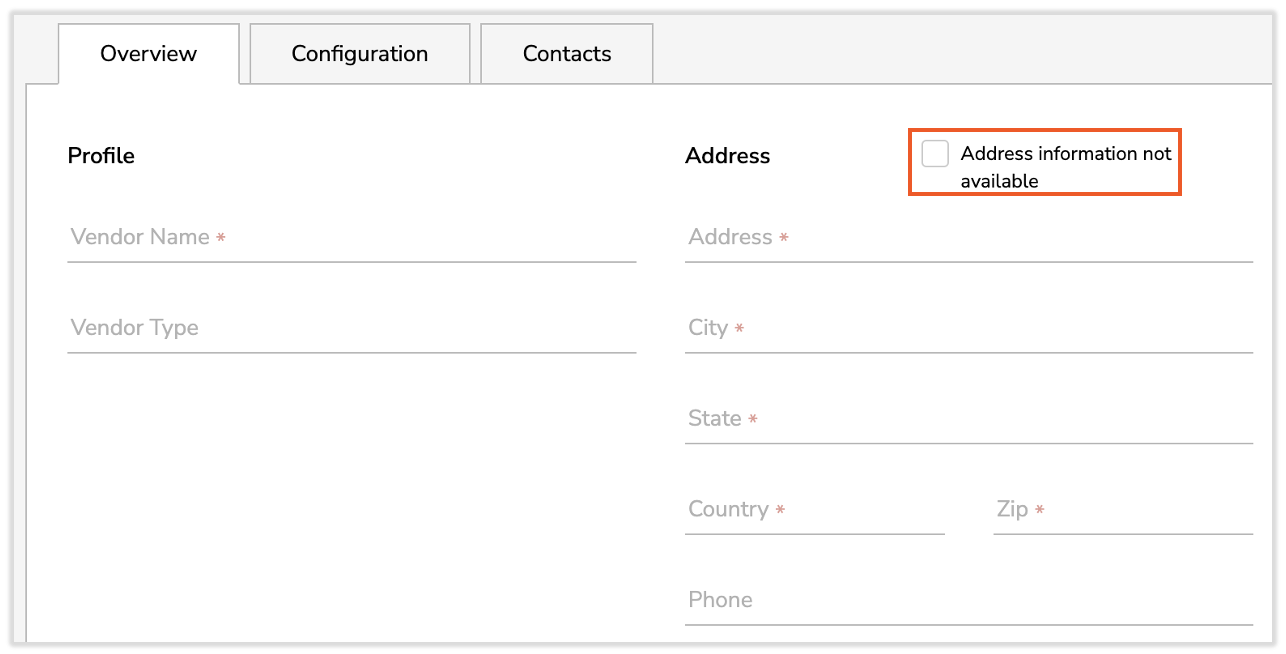Click the label 'Address information not available'
This screenshot has height=654, width=1286.
click(x=1066, y=166)
